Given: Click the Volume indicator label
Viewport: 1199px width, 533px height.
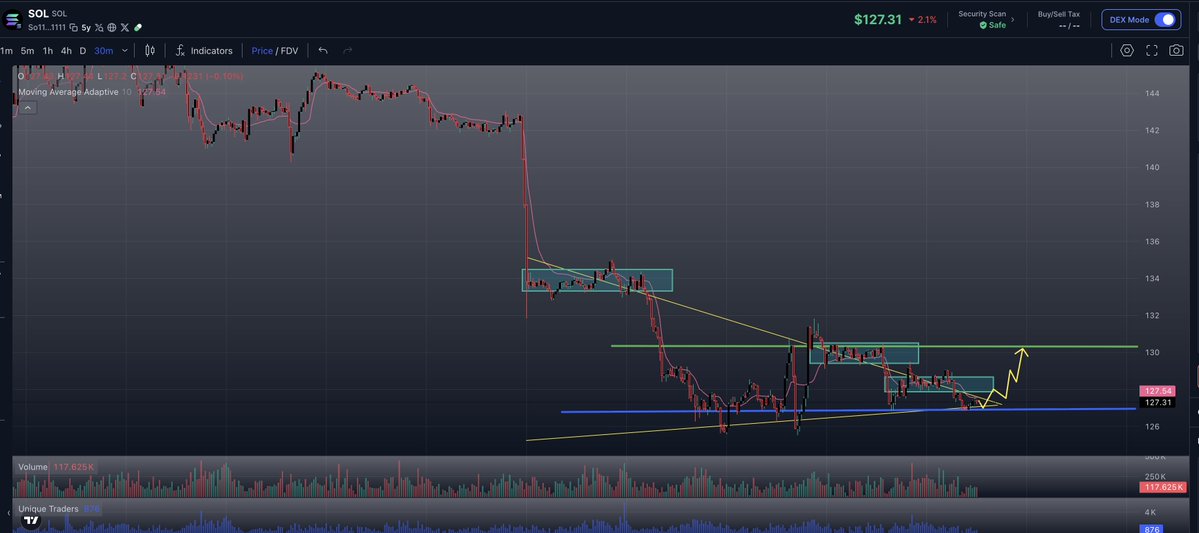Looking at the screenshot, I should coord(34,466).
